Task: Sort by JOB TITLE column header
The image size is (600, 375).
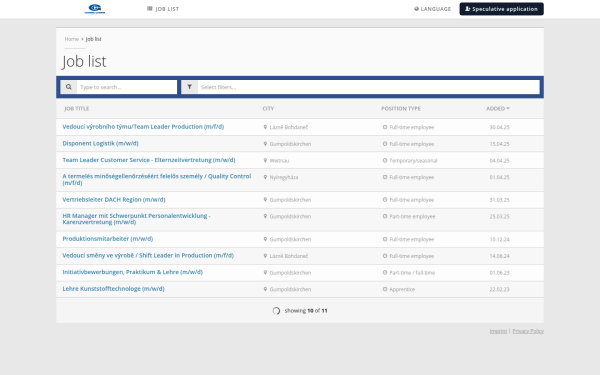Action: [x=77, y=109]
